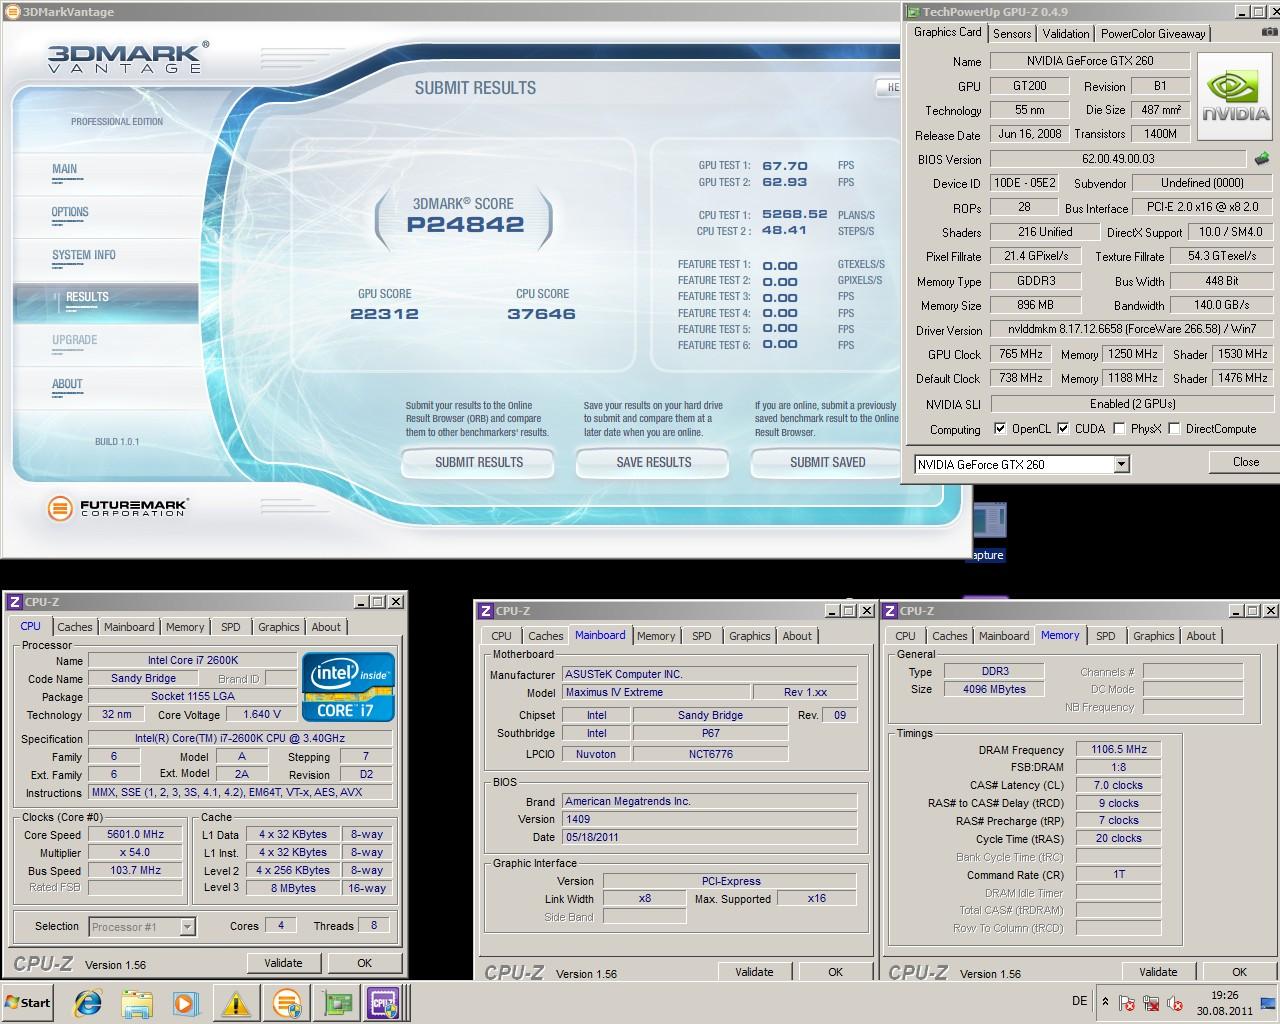Go to MAIN in 3DMark sidebar
Viewport: 1280px width, 1024px height.
(x=65, y=169)
